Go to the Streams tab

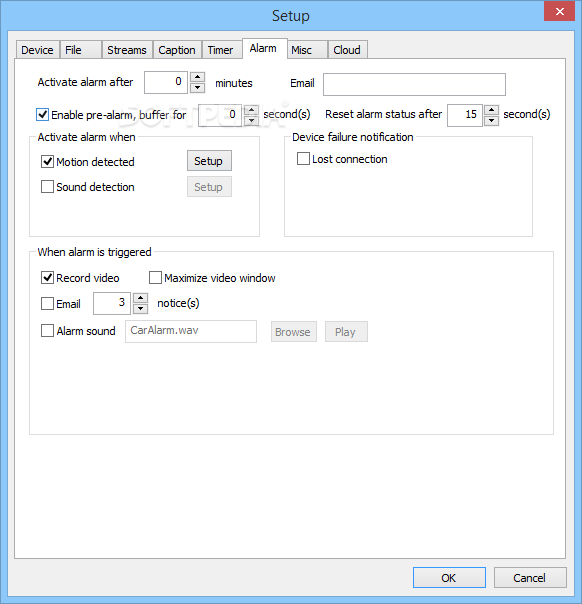click(127, 50)
